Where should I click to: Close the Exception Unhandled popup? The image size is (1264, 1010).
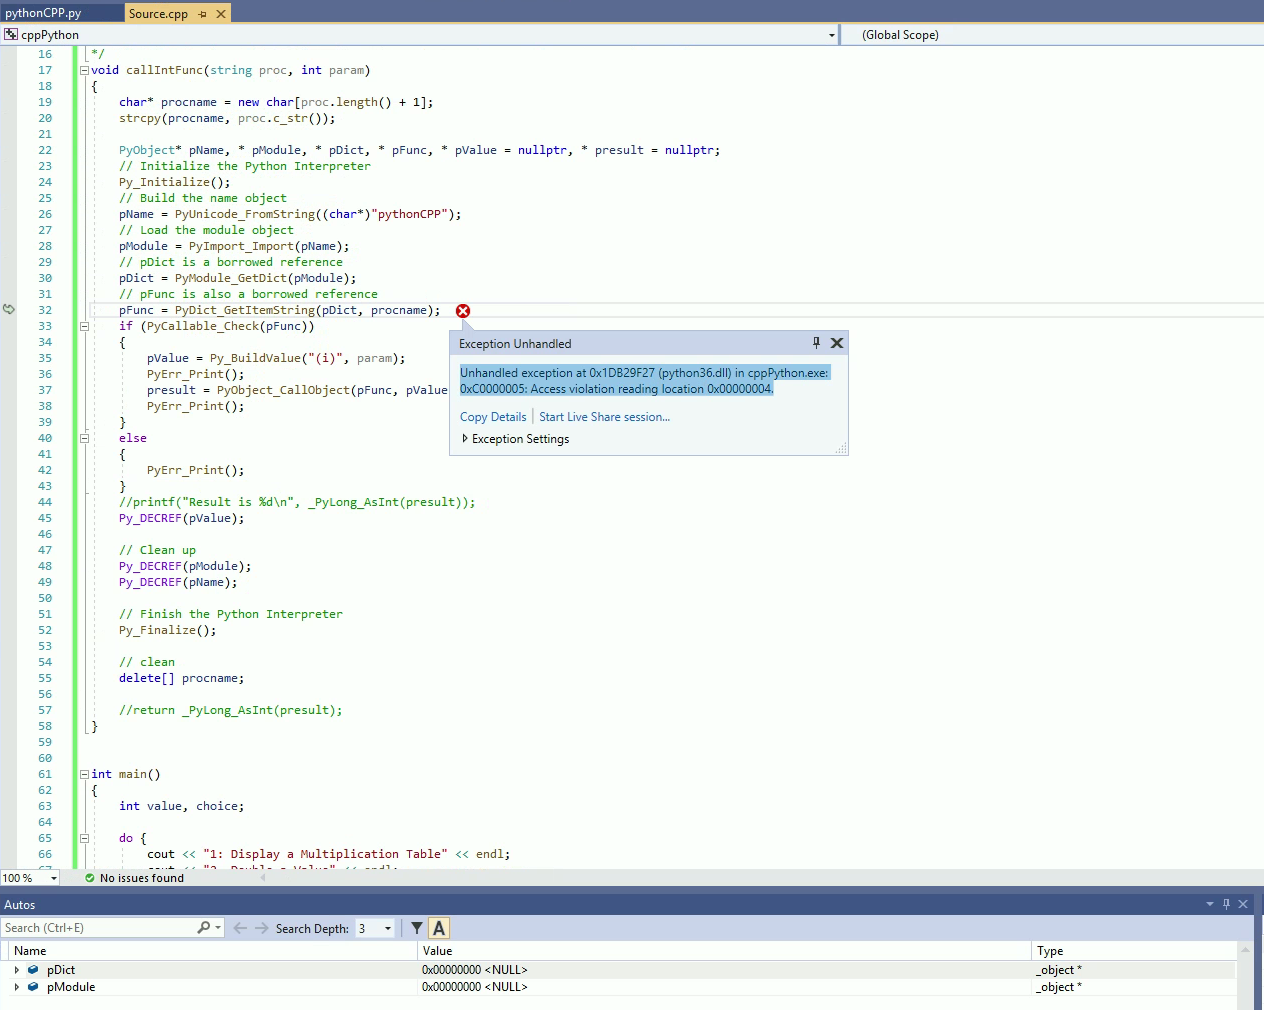pyautogui.click(x=837, y=343)
